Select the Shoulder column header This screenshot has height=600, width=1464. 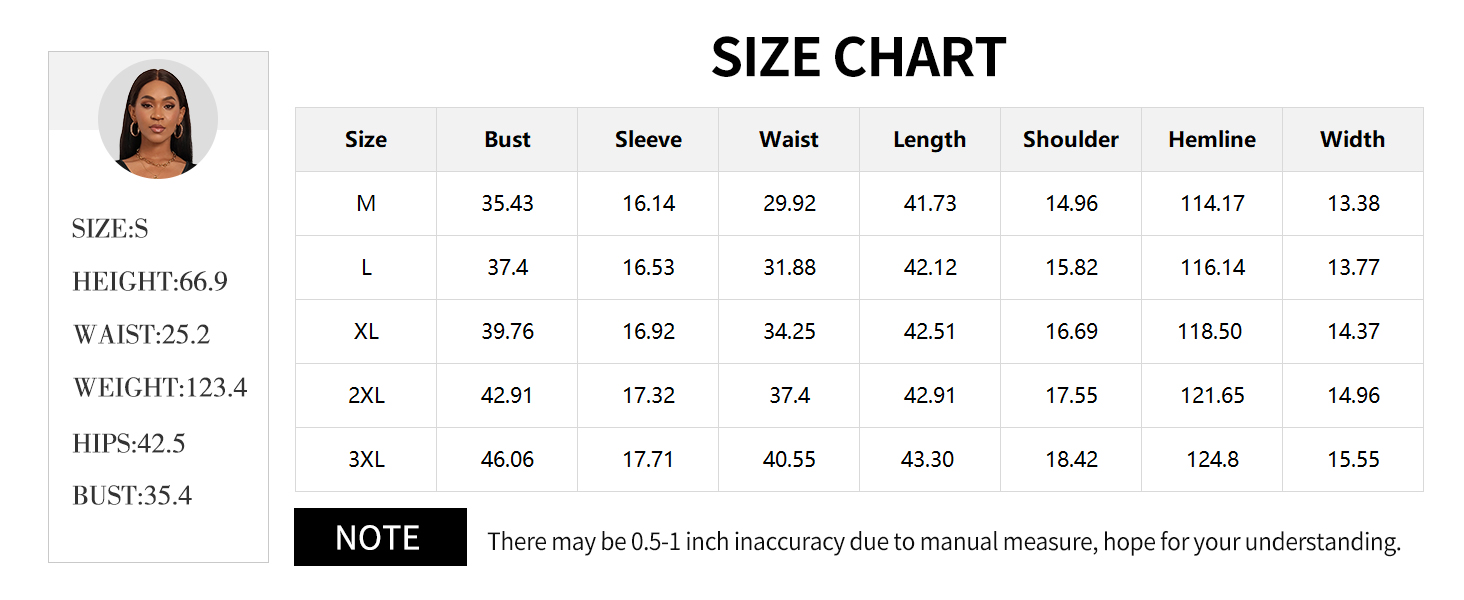pos(1071,140)
